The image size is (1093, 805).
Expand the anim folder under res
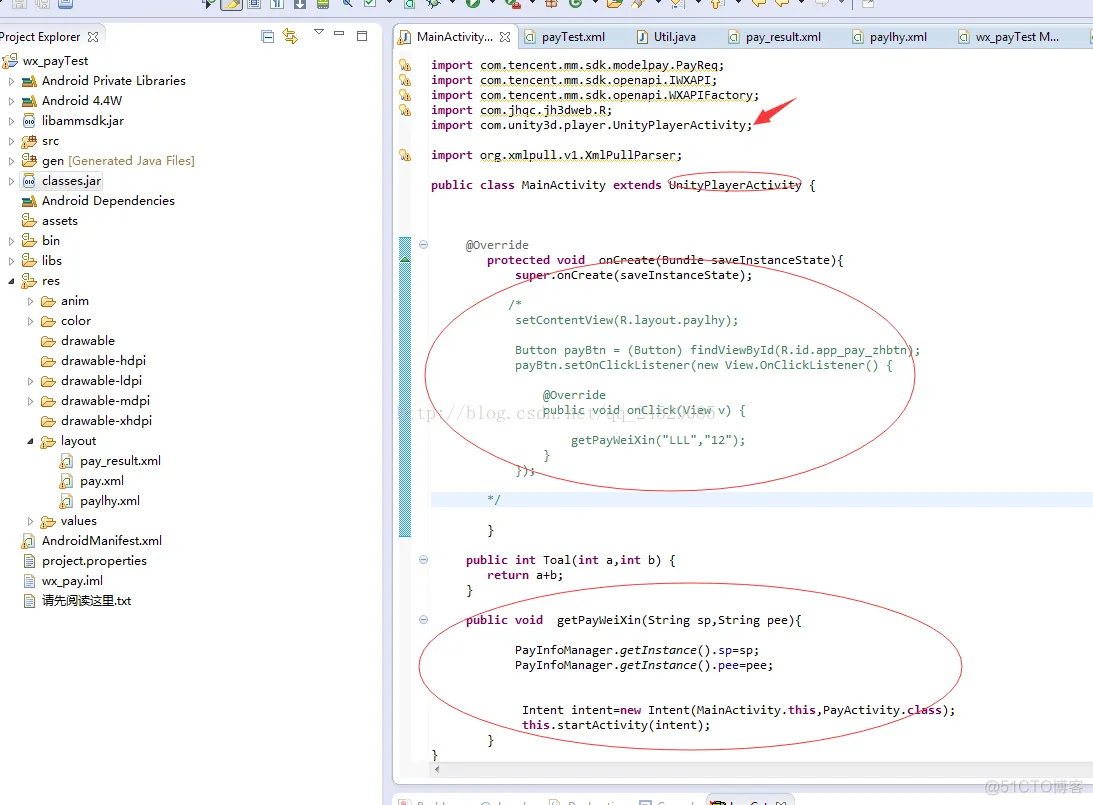point(30,301)
